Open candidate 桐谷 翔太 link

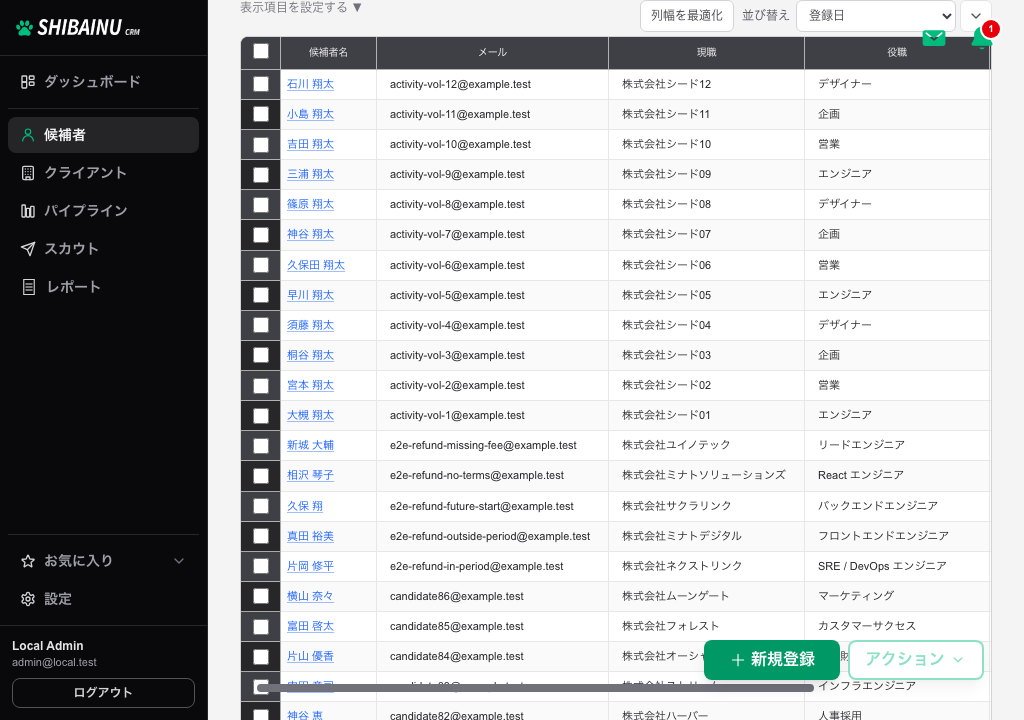[x=310, y=355]
